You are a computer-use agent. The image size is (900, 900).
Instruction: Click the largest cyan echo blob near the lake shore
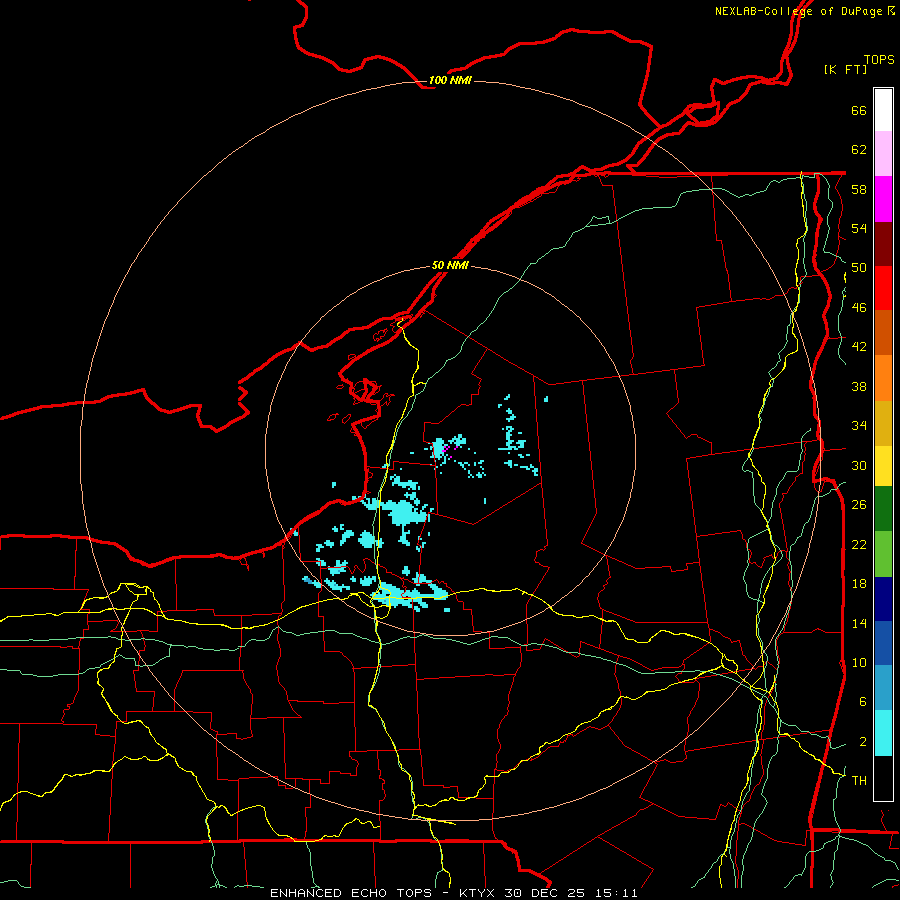click(405, 511)
